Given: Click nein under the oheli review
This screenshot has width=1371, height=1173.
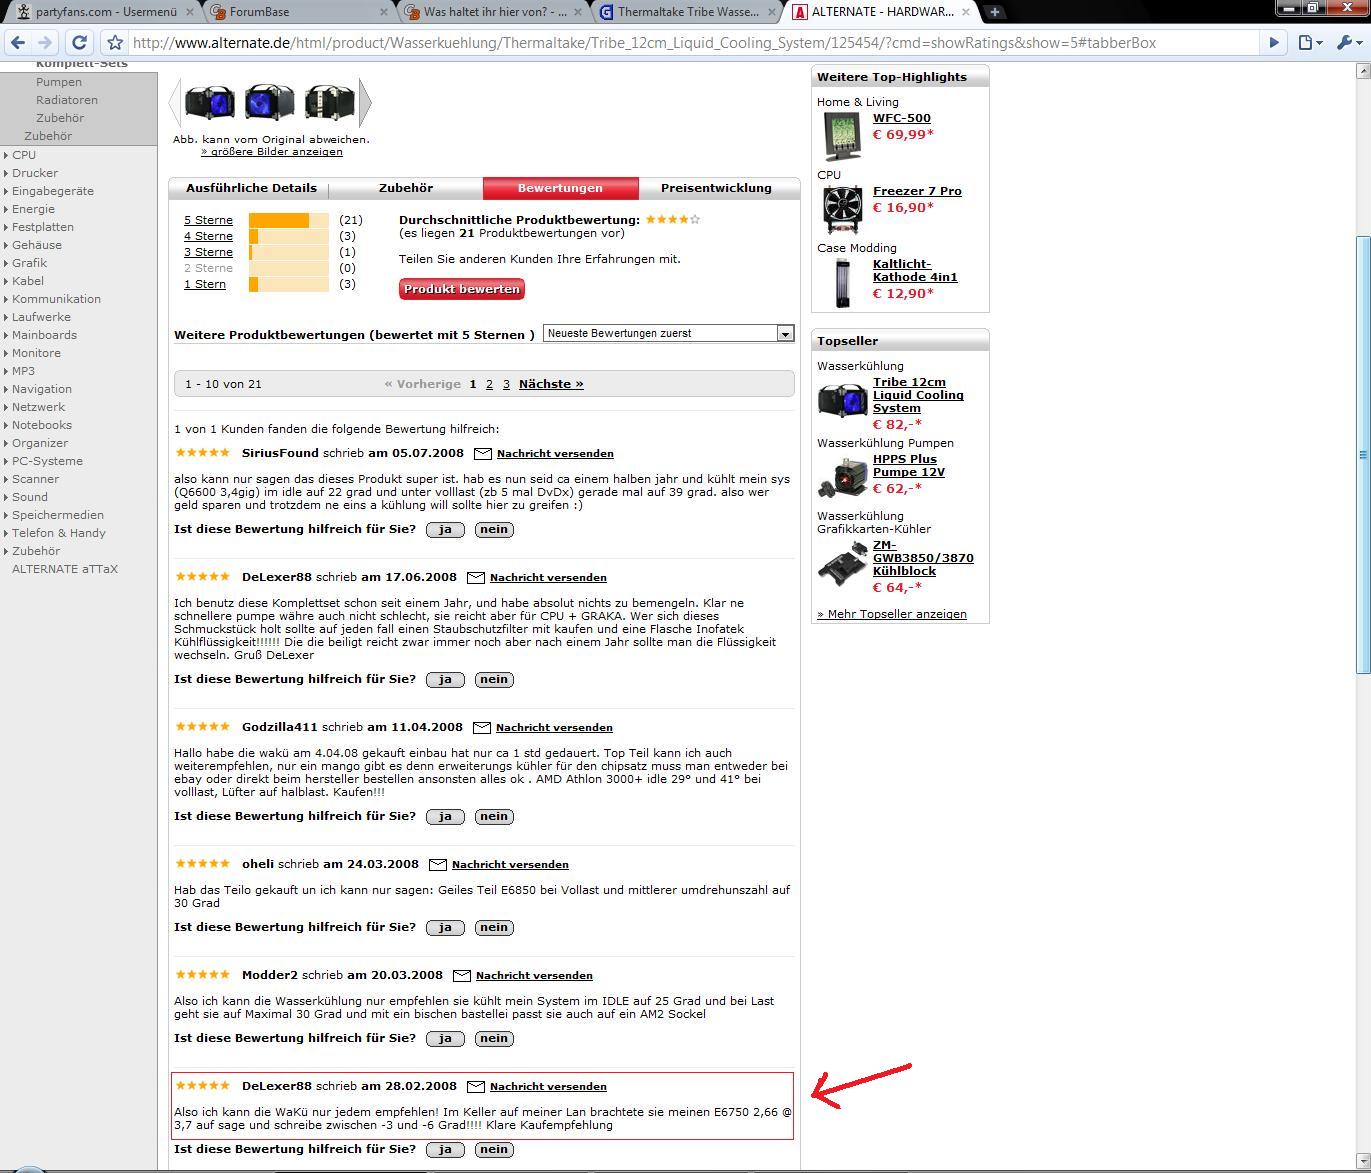Looking at the screenshot, I should [x=494, y=928].
